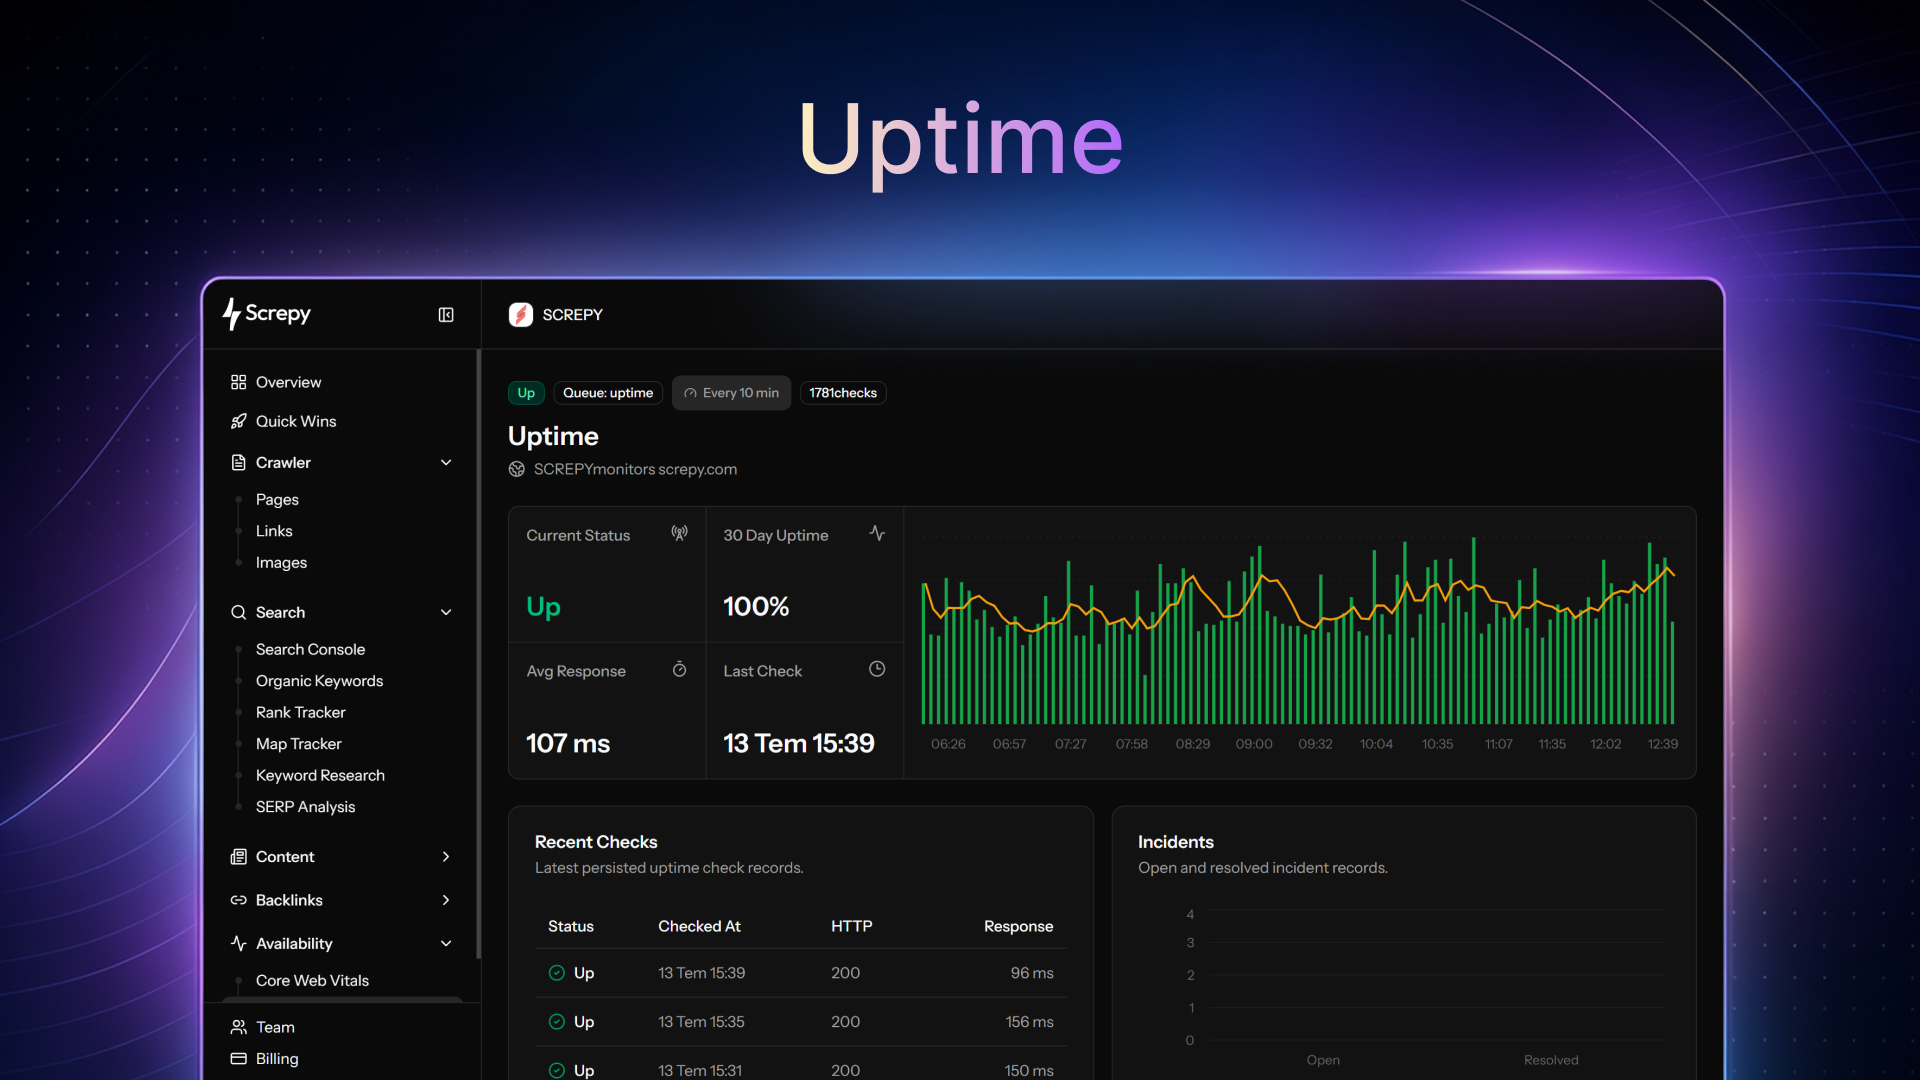
Task: Collapse the Search section chevron
Action: pyautogui.click(x=446, y=612)
